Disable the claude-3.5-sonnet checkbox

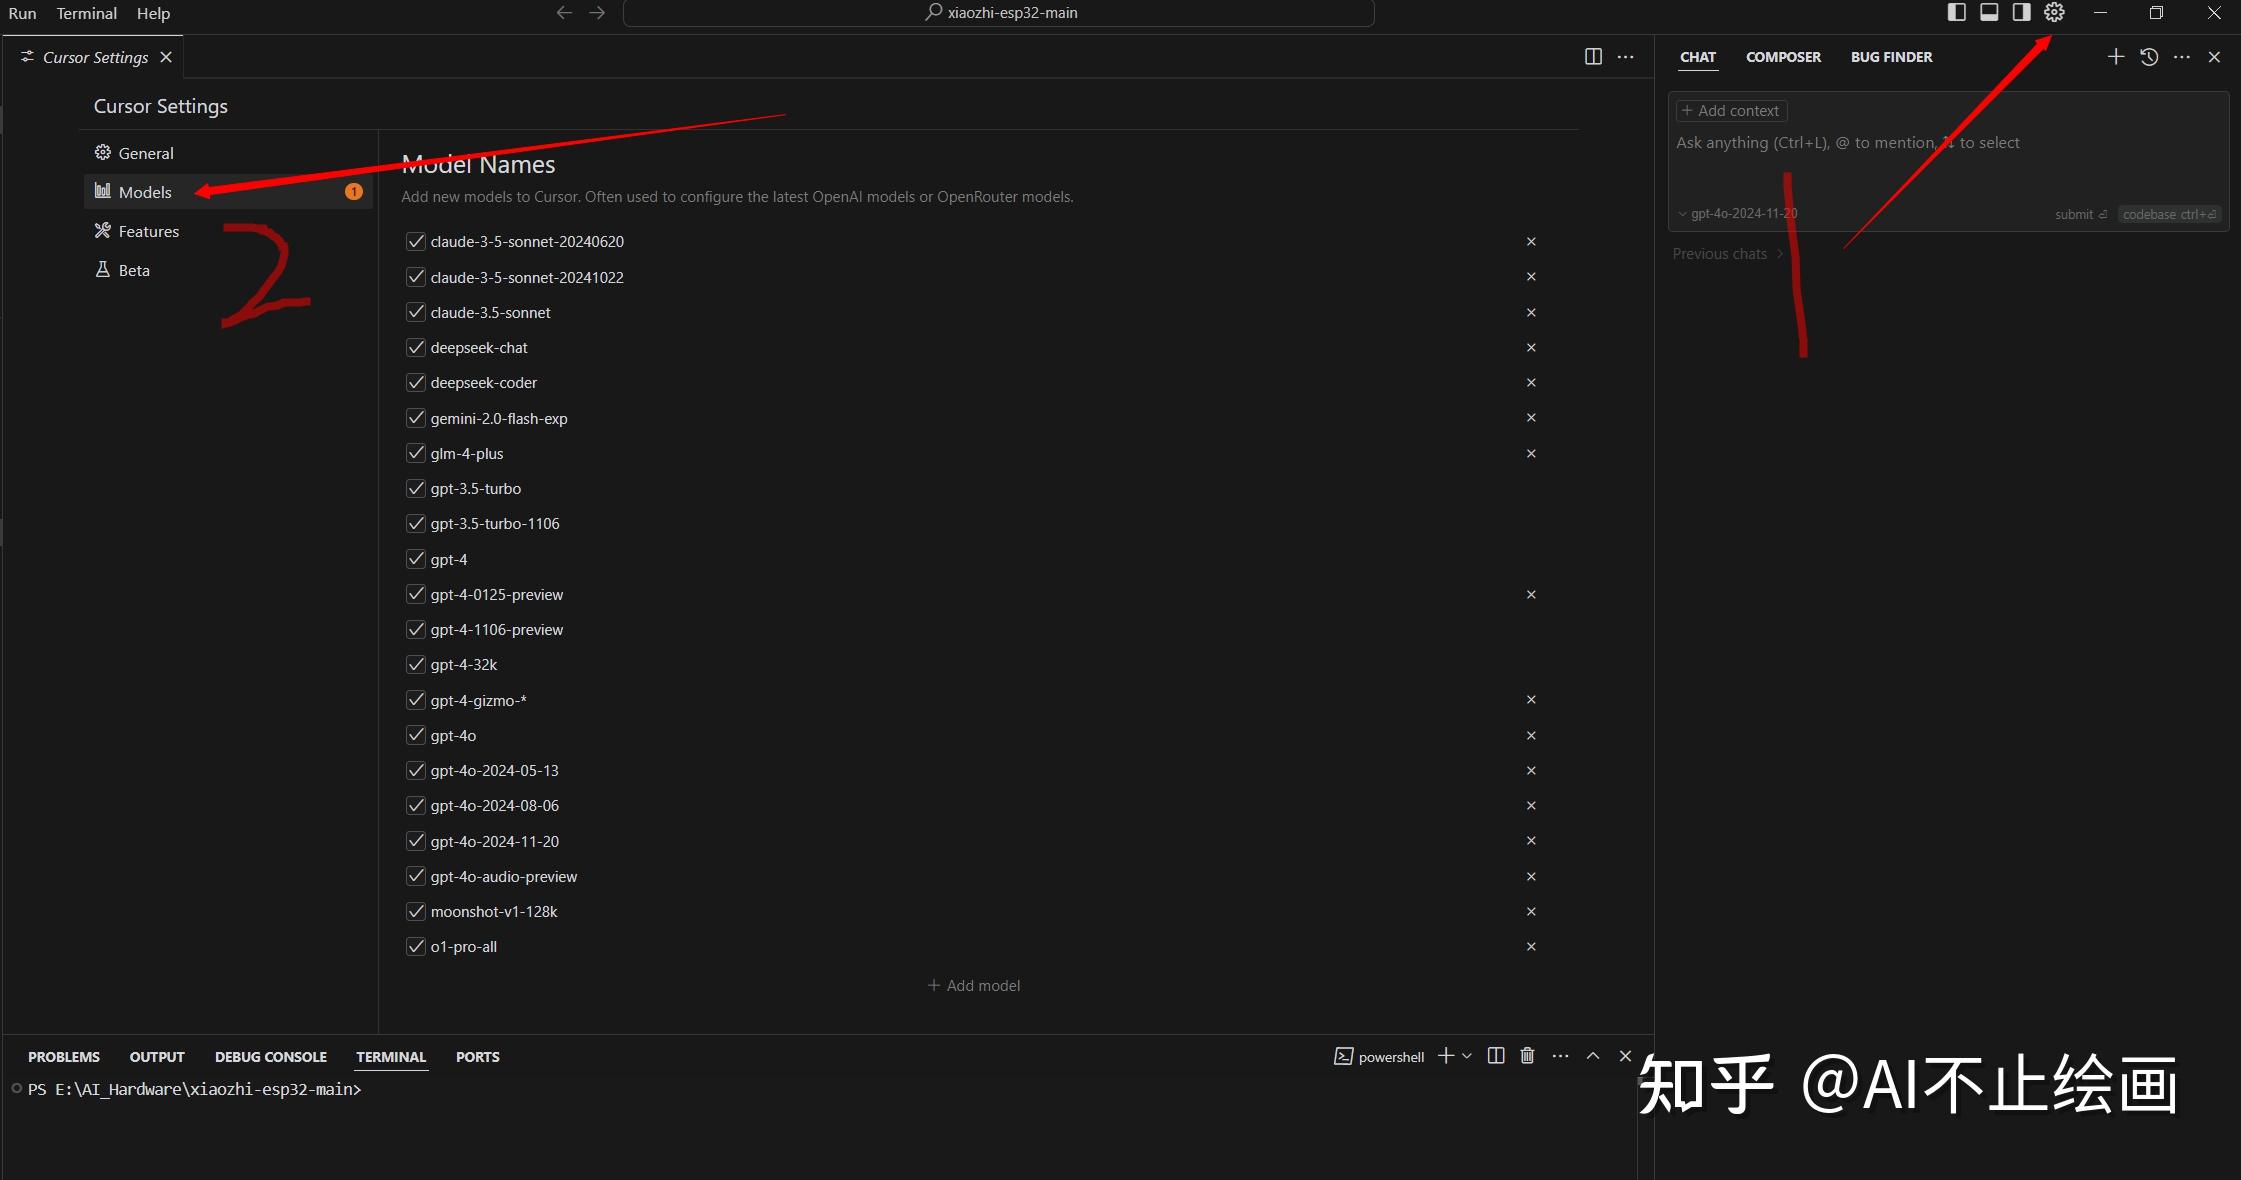pyautogui.click(x=416, y=312)
